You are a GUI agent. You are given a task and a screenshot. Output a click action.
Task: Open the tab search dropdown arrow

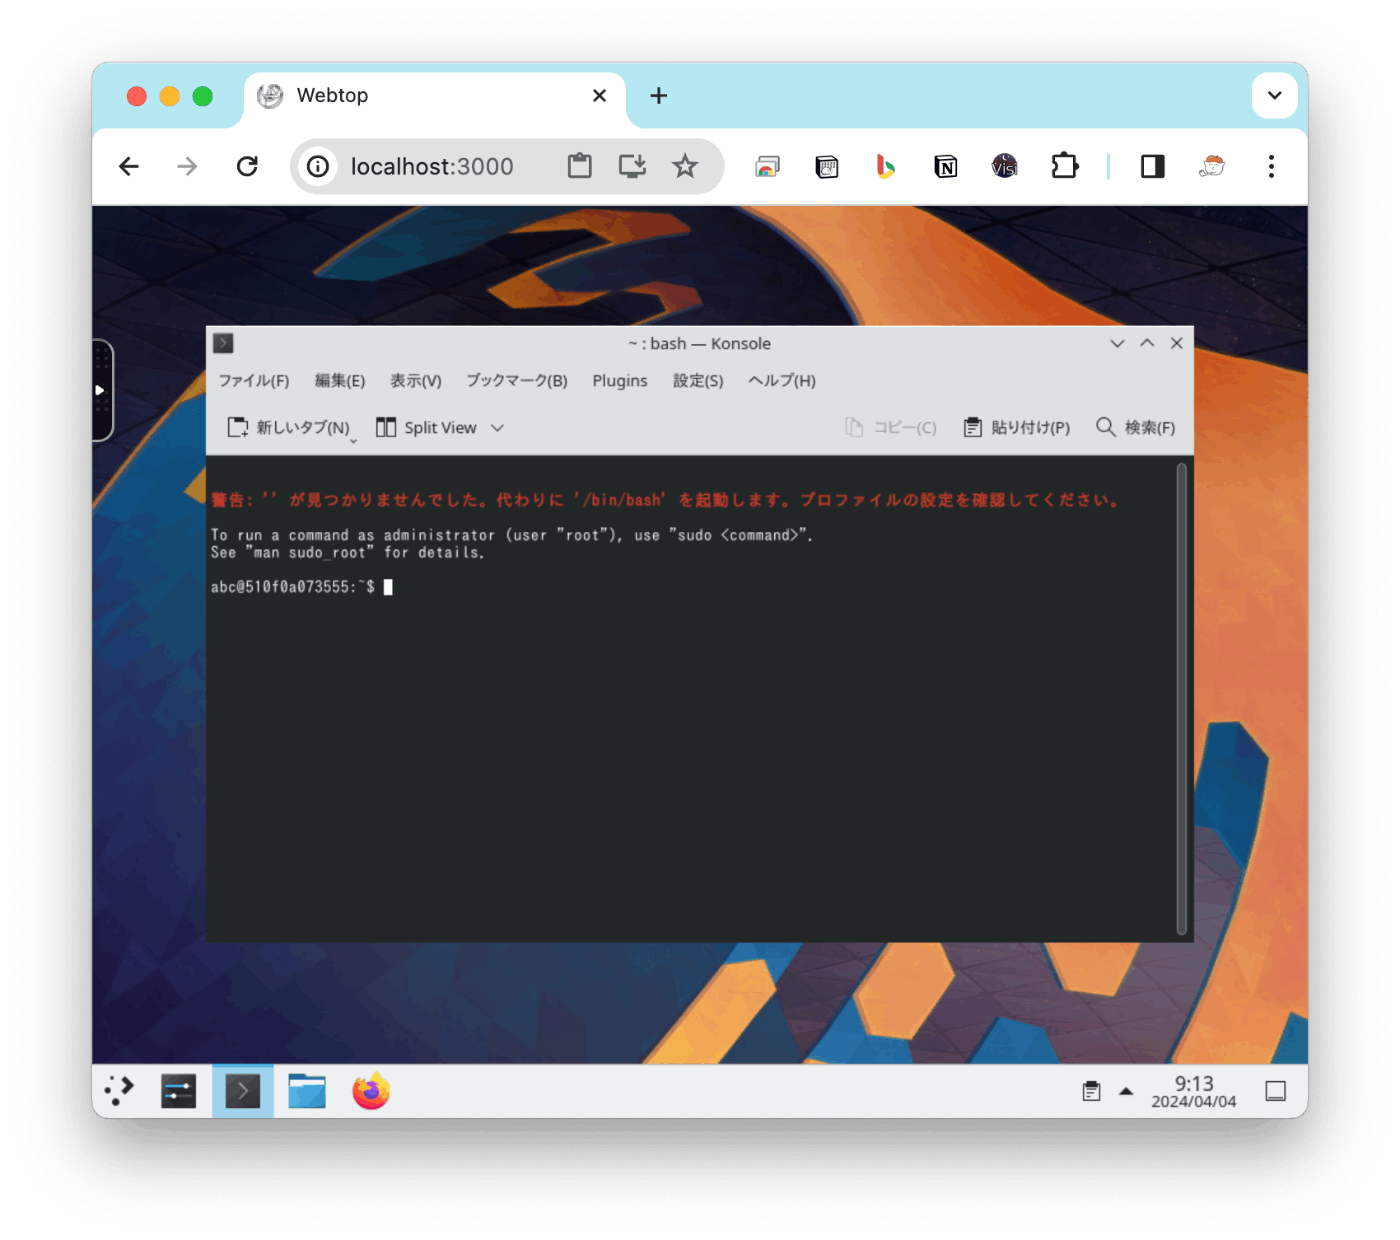[1274, 96]
